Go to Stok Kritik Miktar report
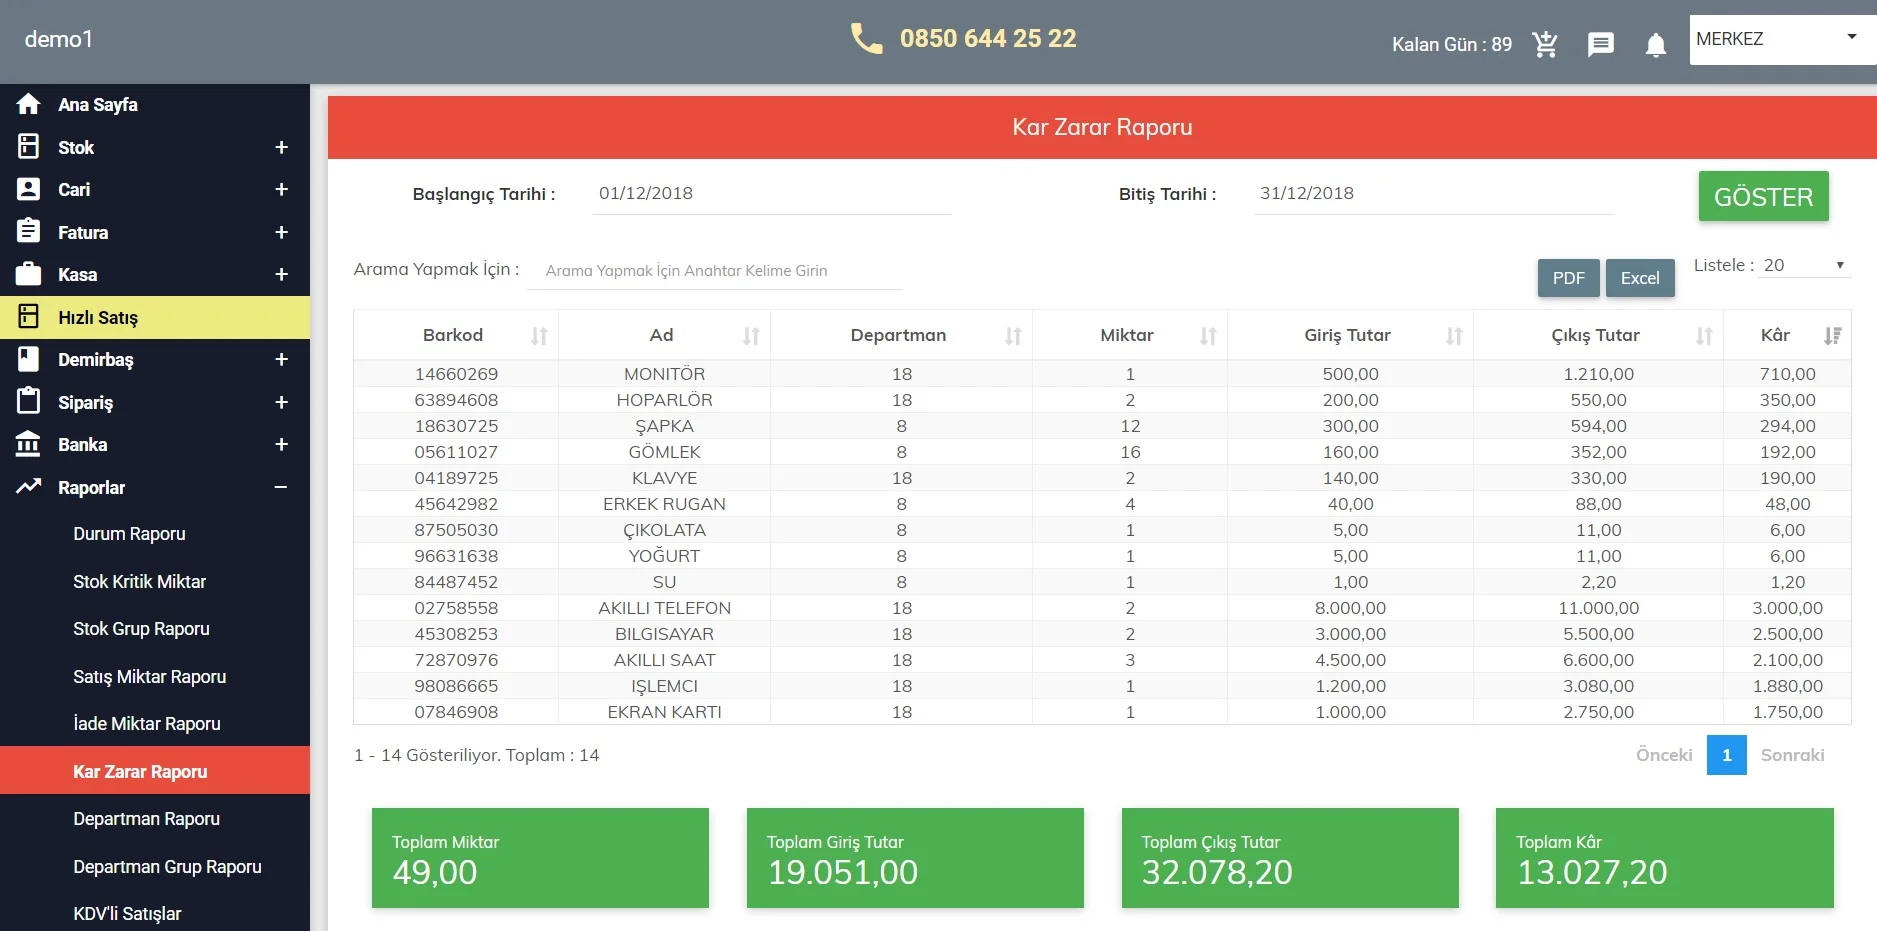1877x931 pixels. [139, 582]
